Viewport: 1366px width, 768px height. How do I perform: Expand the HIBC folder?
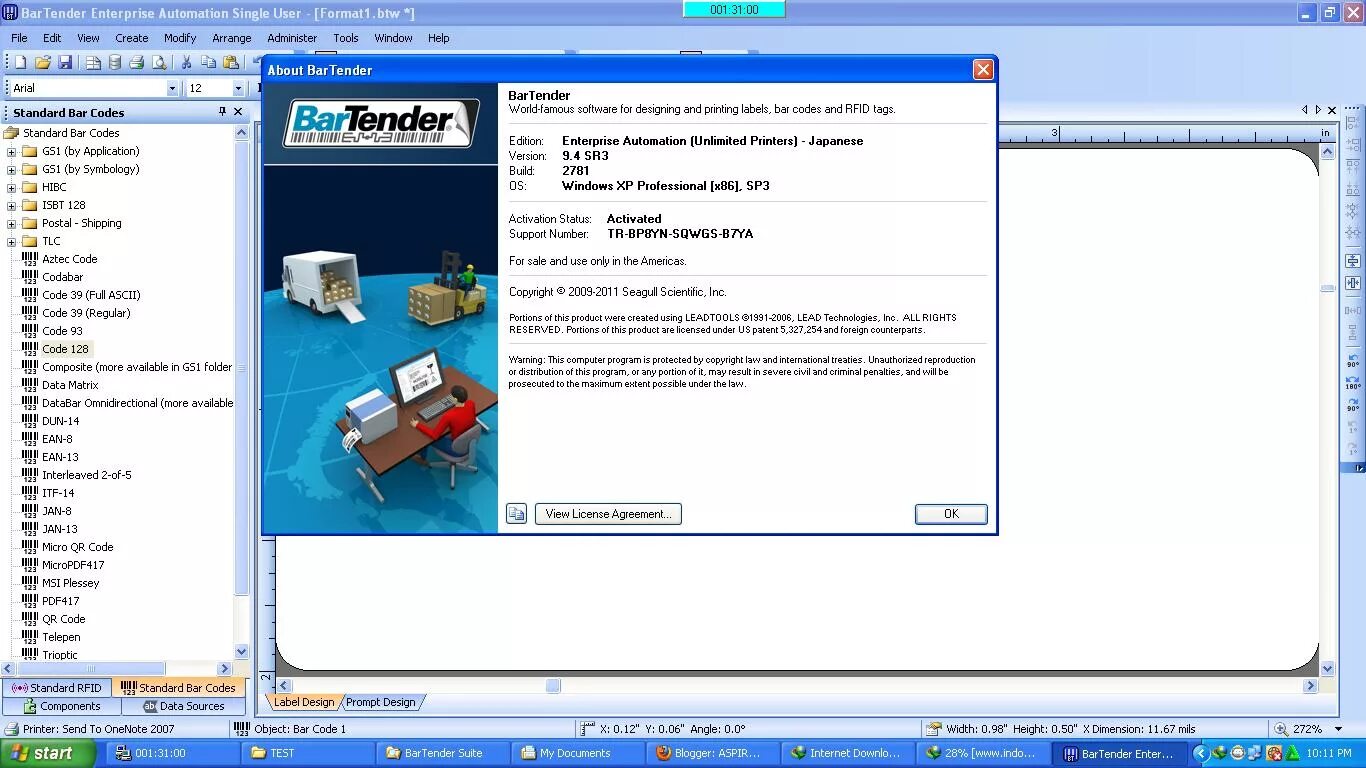click(12, 187)
